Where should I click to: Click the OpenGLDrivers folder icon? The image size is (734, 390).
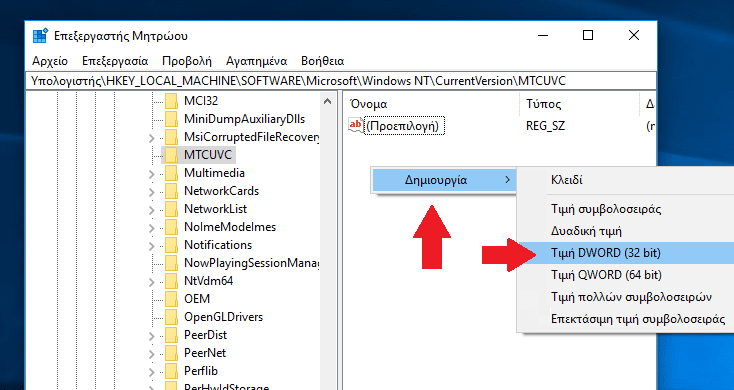pyautogui.click(x=172, y=317)
